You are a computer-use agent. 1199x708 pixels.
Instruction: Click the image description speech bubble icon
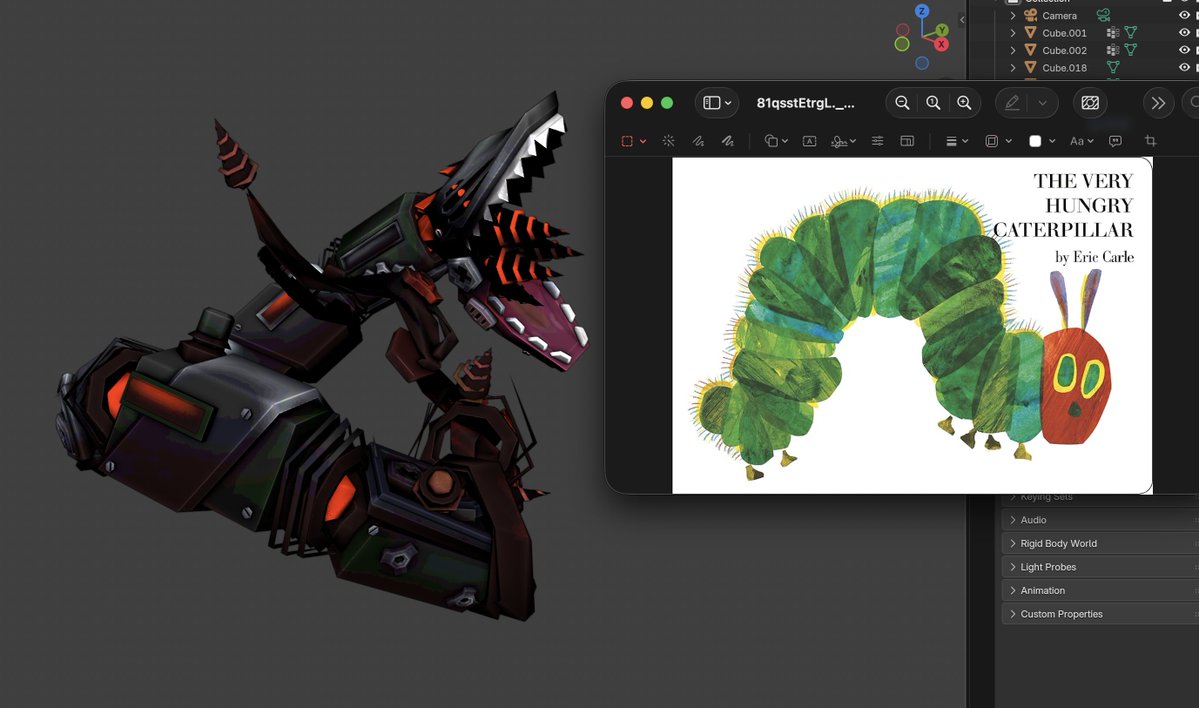[x=1115, y=141]
